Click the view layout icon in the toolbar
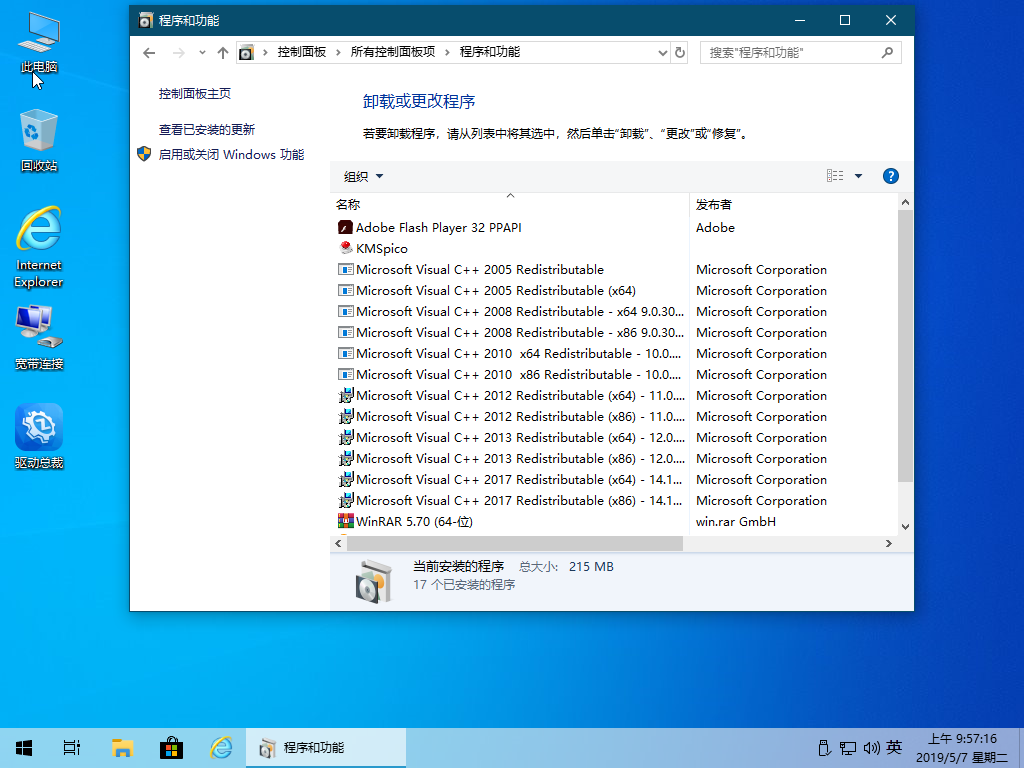This screenshot has width=1024, height=768. (835, 176)
